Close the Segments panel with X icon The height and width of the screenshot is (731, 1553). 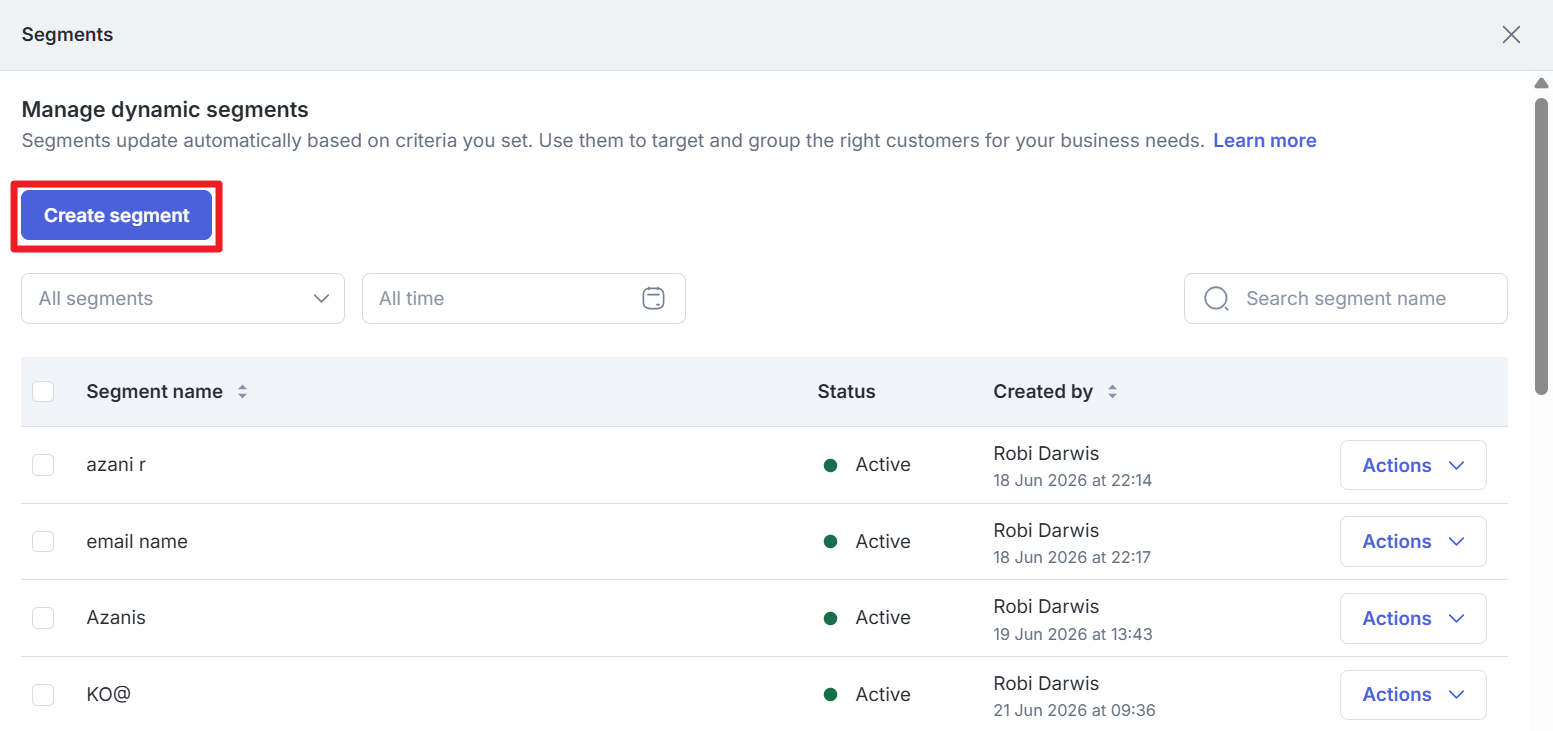[1511, 35]
